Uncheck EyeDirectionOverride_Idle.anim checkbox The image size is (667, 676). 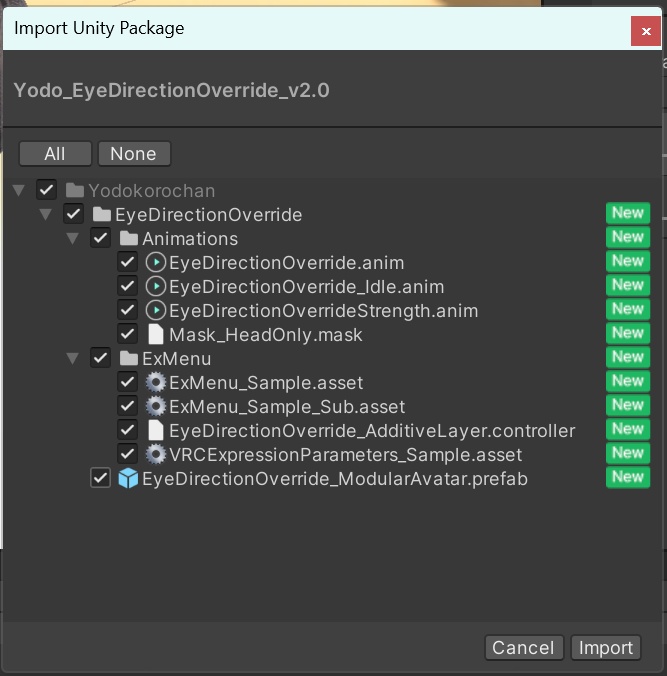coord(128,286)
